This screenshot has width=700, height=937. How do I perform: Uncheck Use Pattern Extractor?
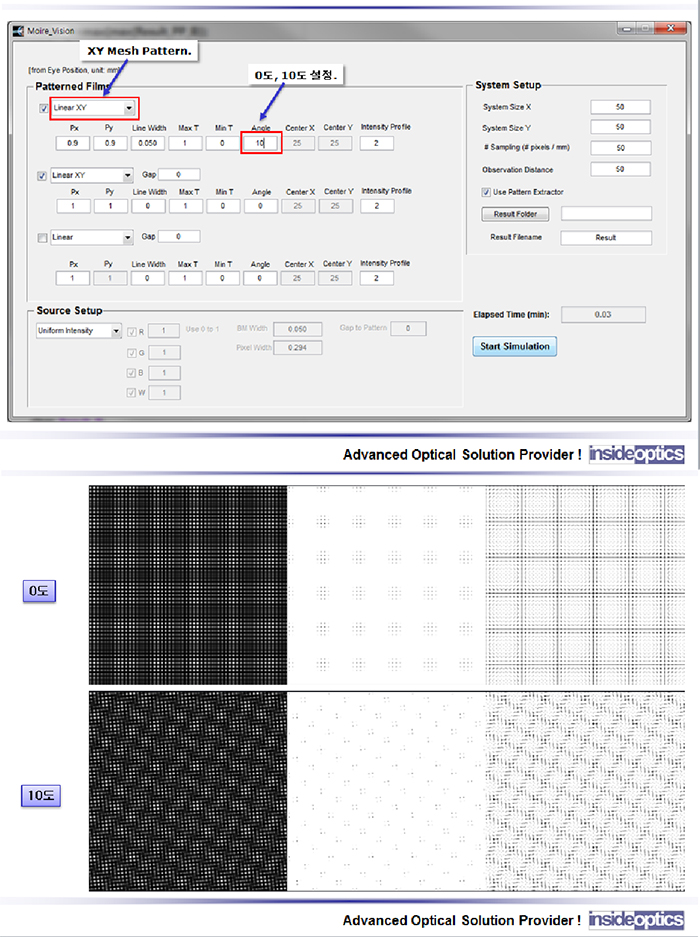(486, 191)
